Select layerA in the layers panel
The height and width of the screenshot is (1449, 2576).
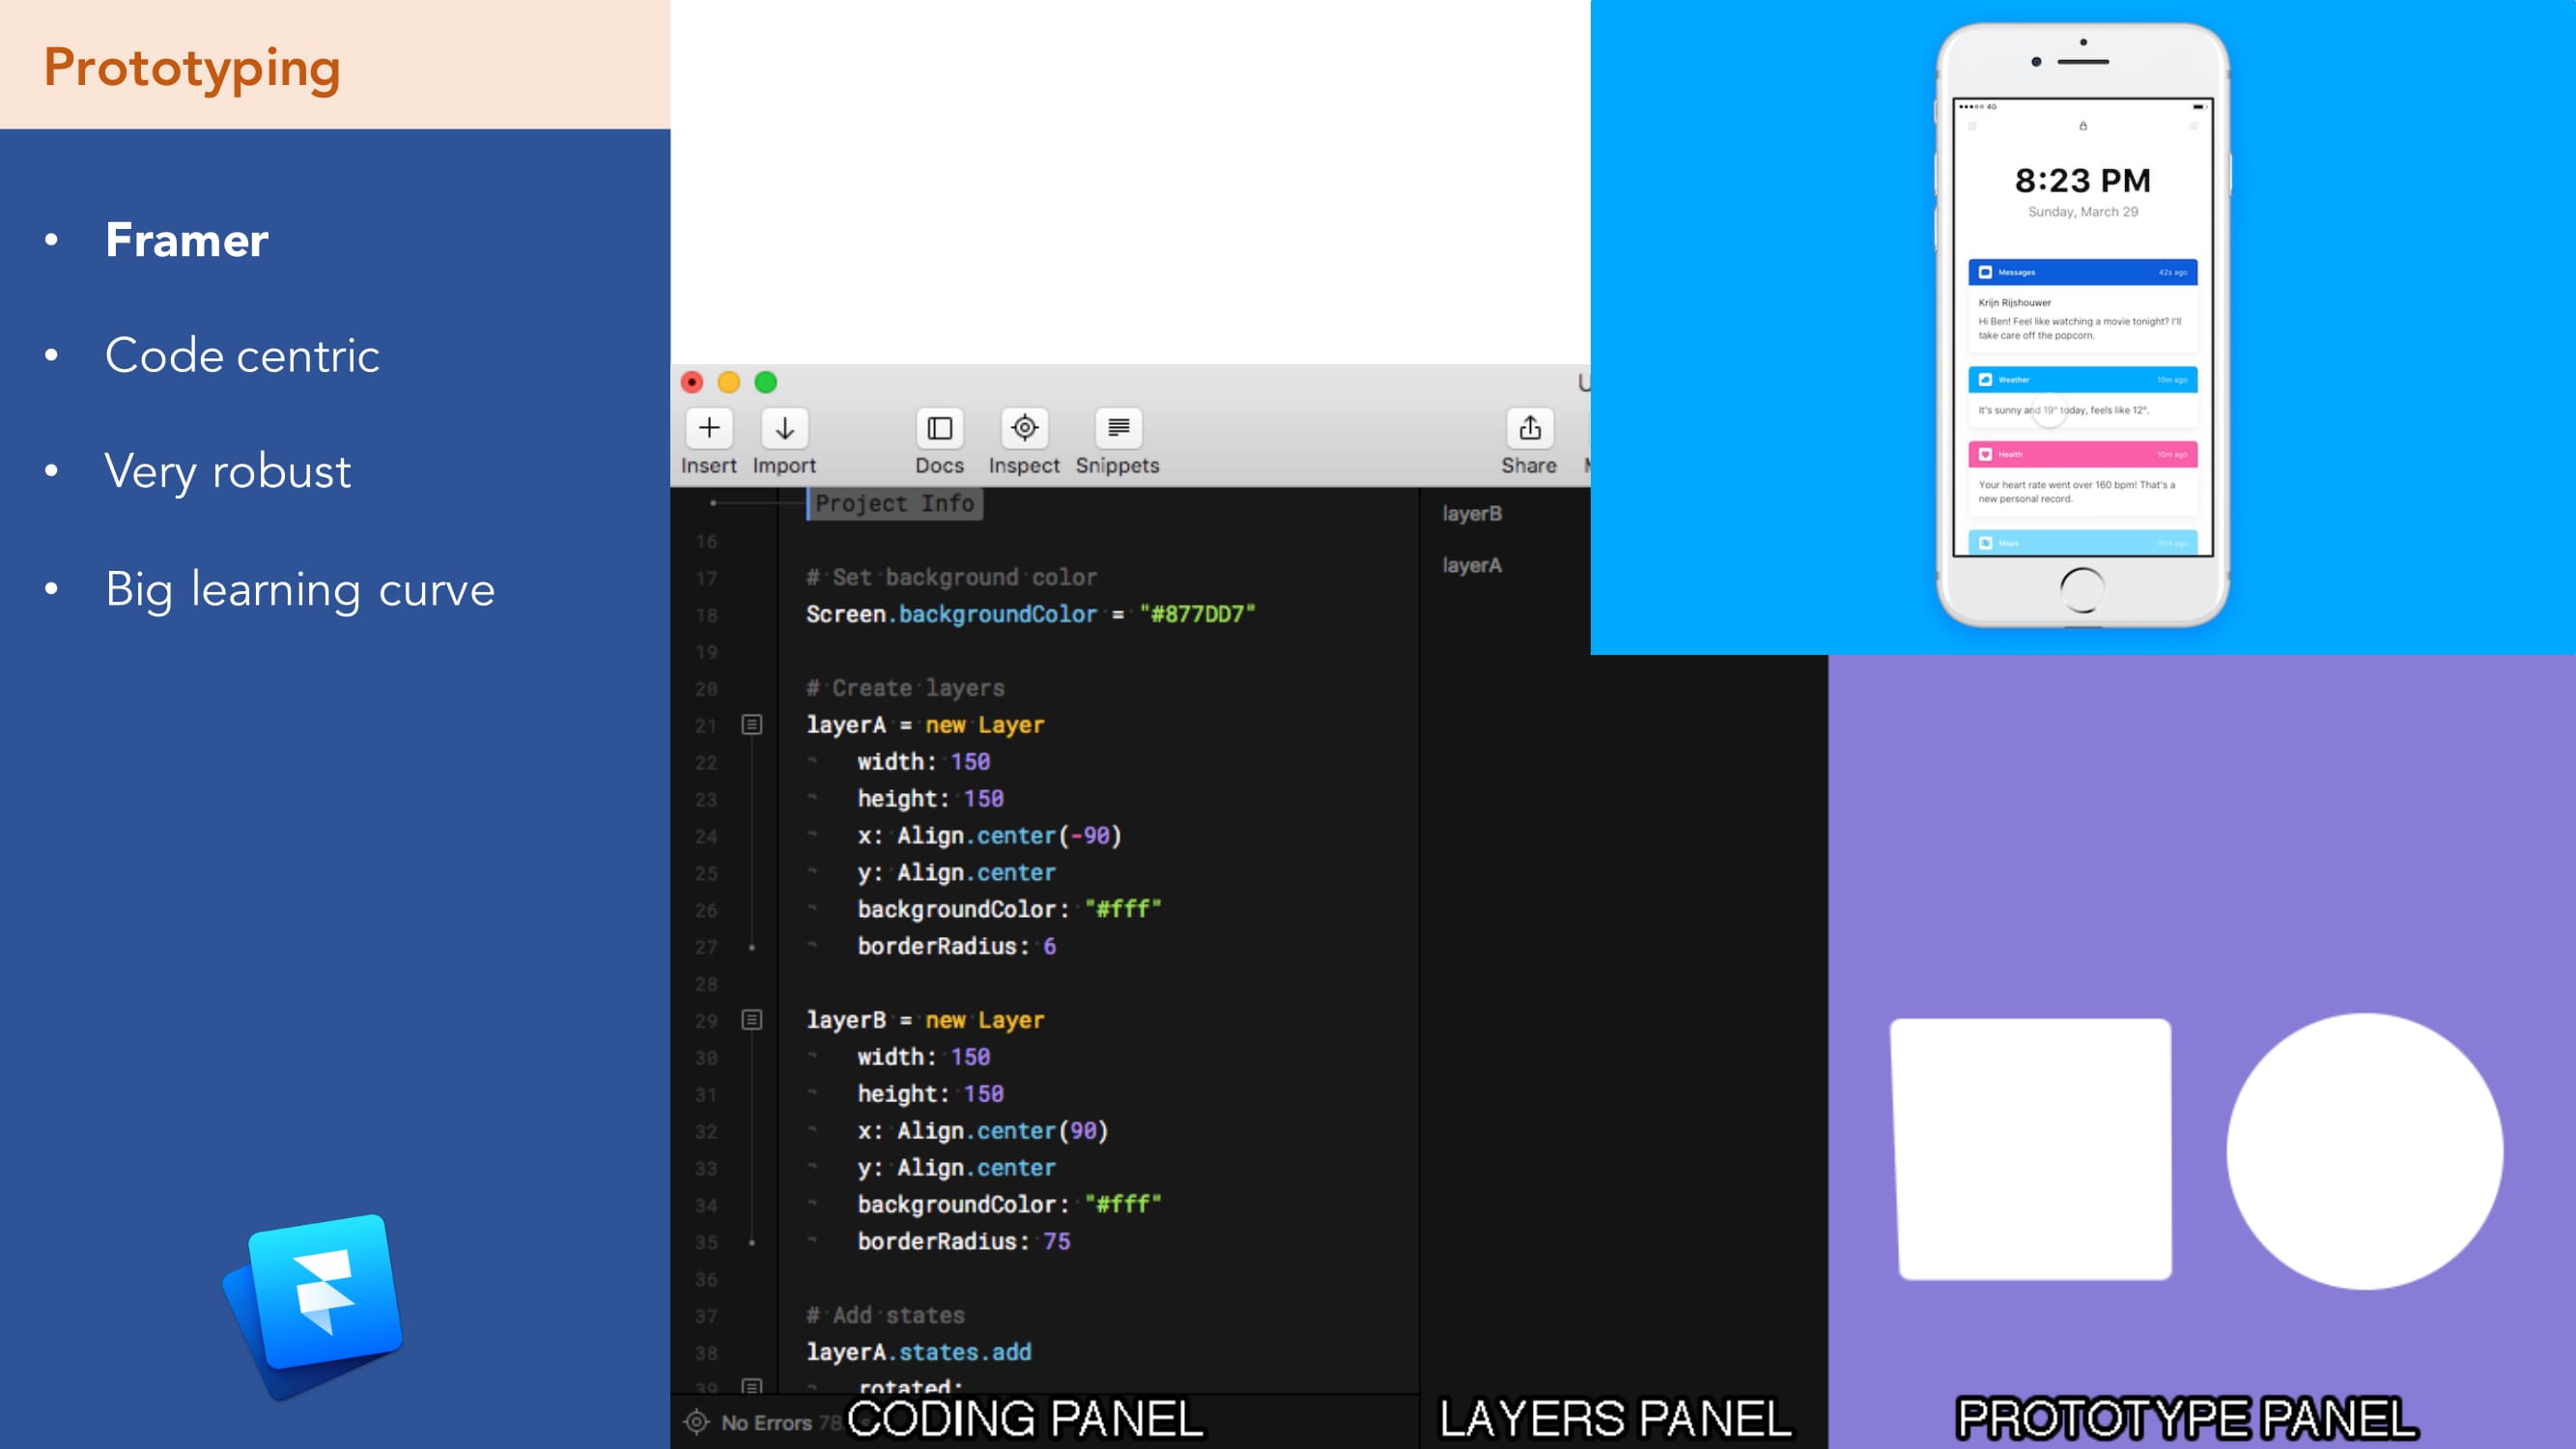pos(1471,565)
